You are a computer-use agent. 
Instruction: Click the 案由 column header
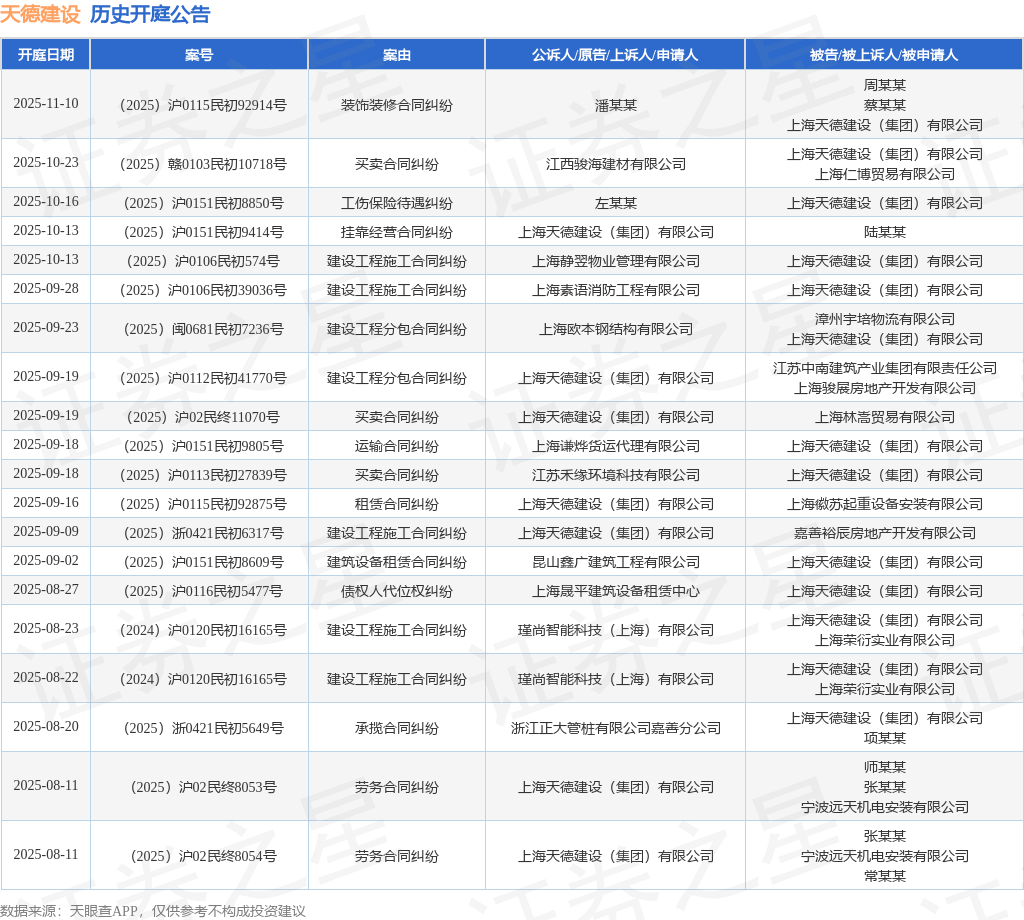[396, 55]
